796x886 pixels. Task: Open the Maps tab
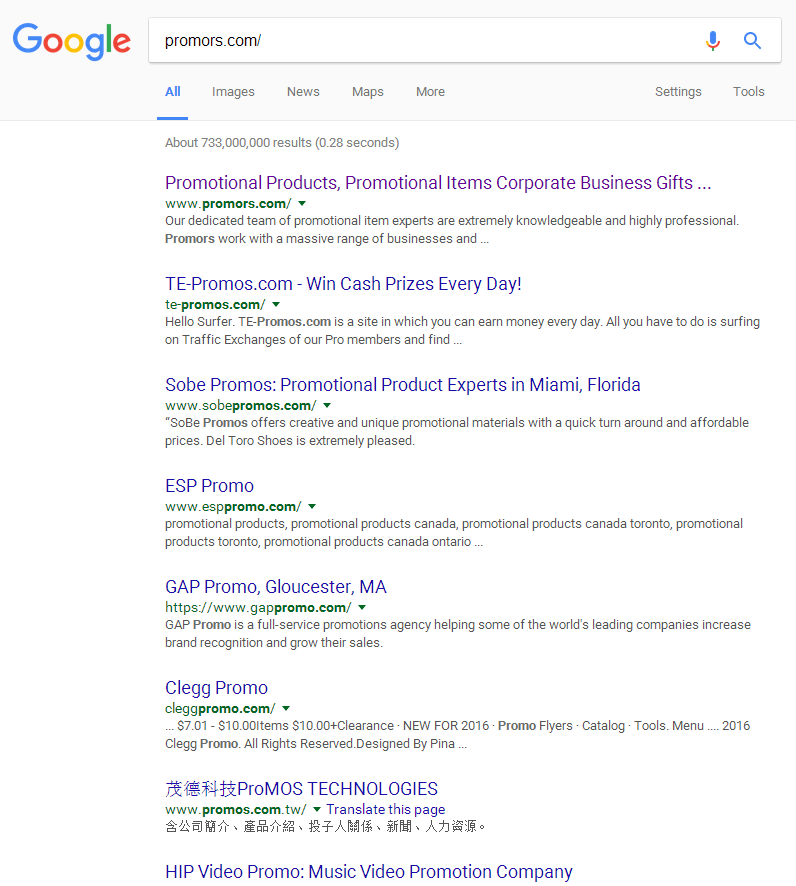tap(368, 92)
